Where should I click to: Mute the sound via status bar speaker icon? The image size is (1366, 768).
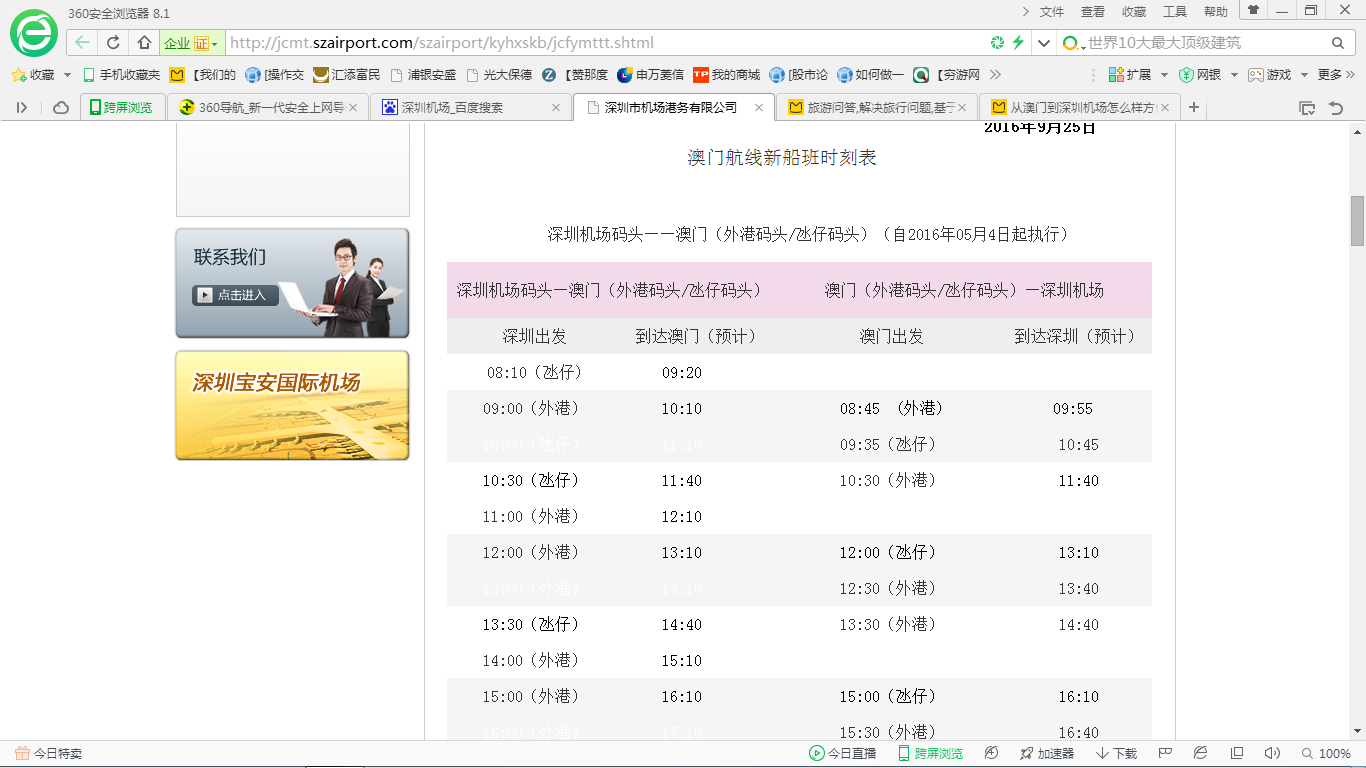[x=1271, y=753]
